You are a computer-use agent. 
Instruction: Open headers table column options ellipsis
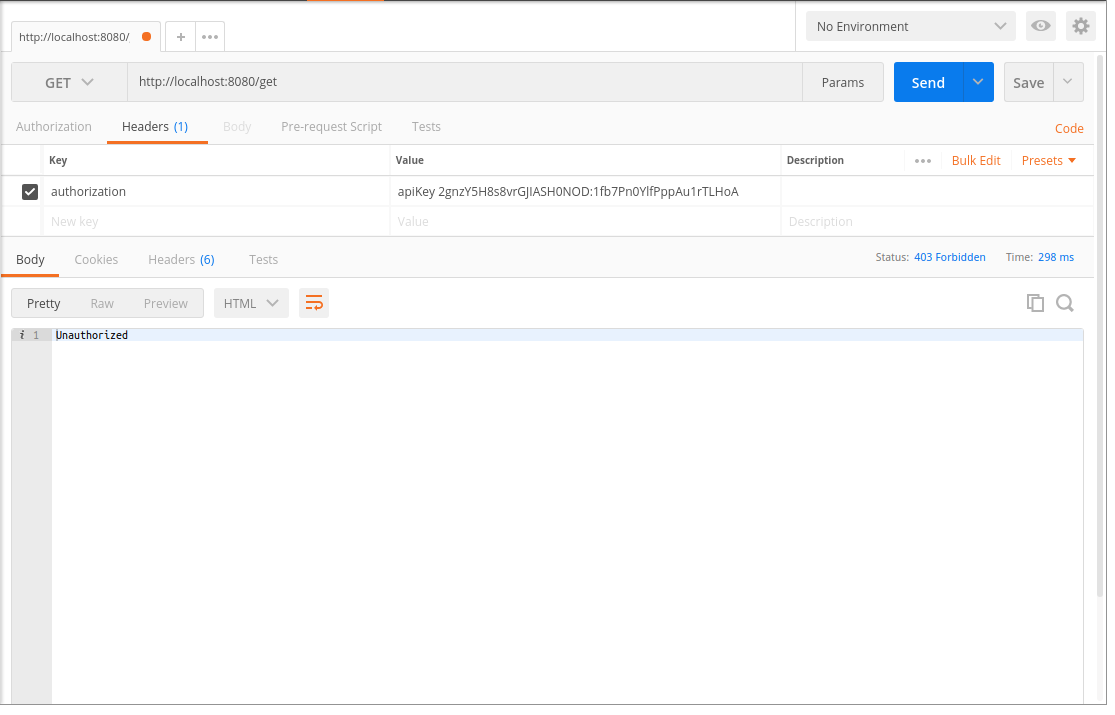[922, 161]
